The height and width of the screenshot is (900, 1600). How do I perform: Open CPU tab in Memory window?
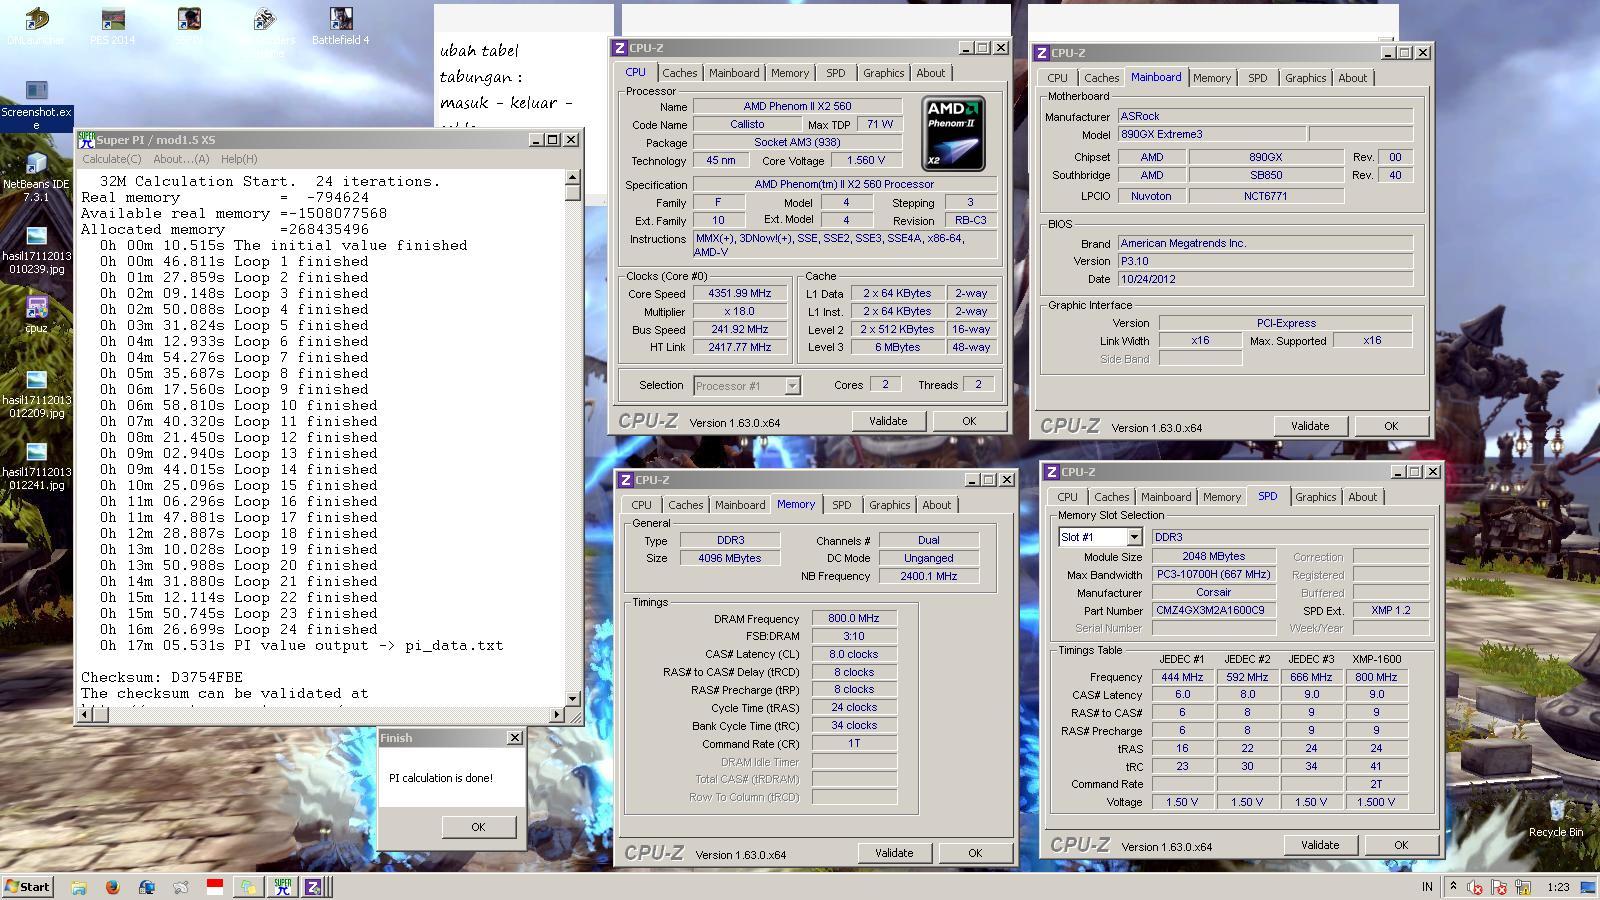click(641, 505)
